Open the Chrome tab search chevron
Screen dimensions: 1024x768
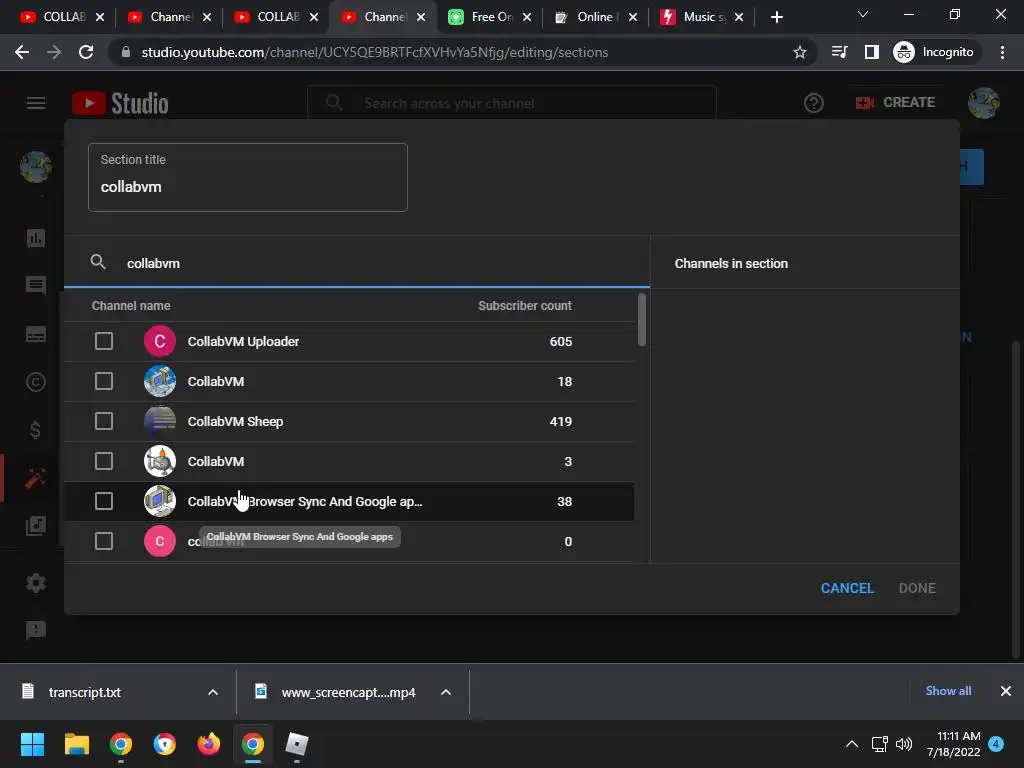[x=863, y=14]
